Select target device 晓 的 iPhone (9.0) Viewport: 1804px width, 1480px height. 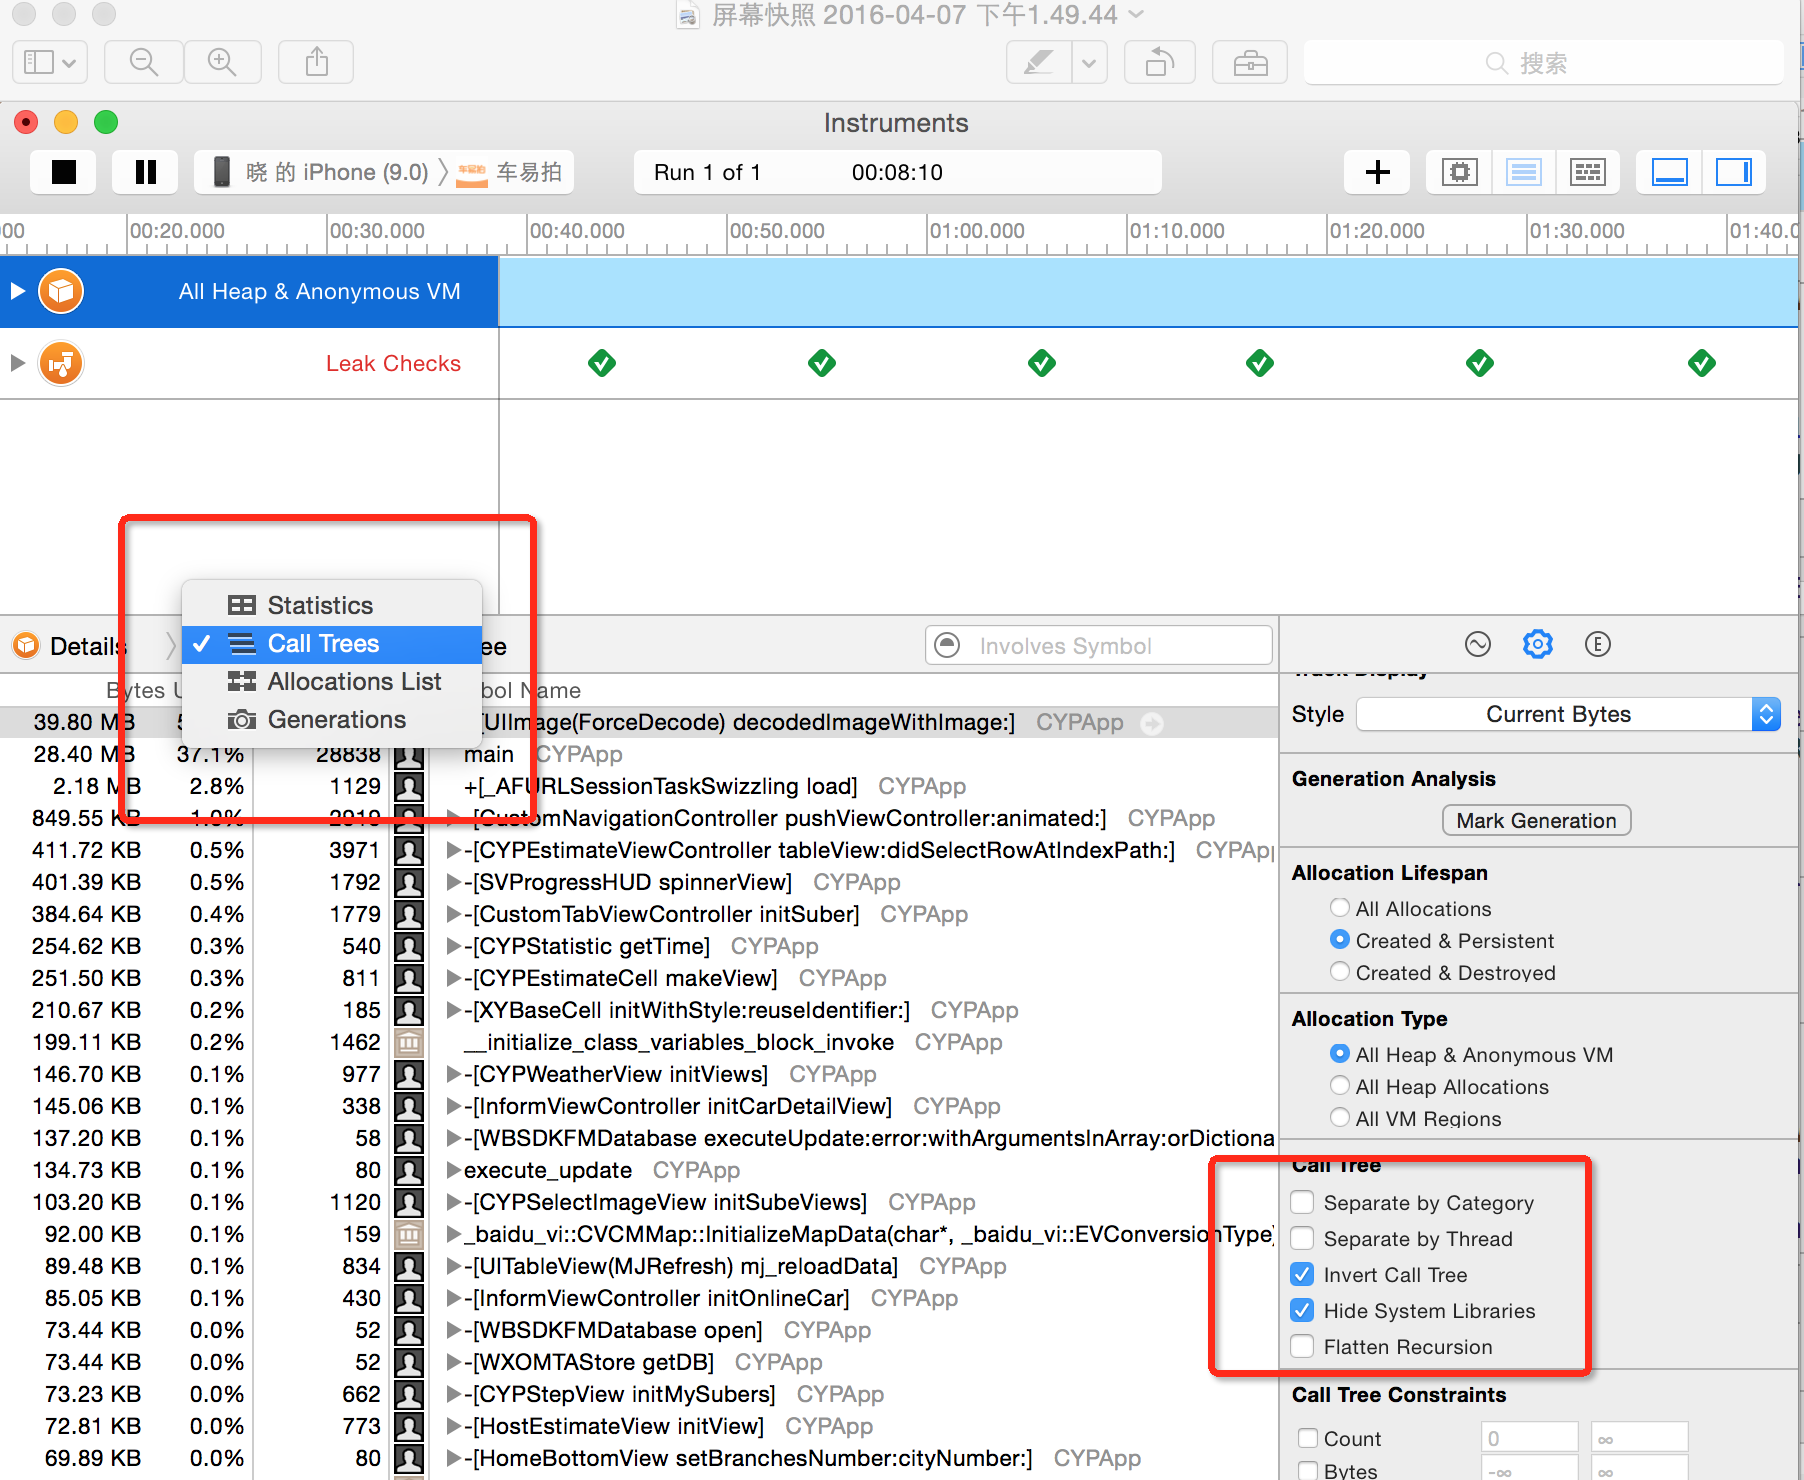pyautogui.click(x=322, y=172)
